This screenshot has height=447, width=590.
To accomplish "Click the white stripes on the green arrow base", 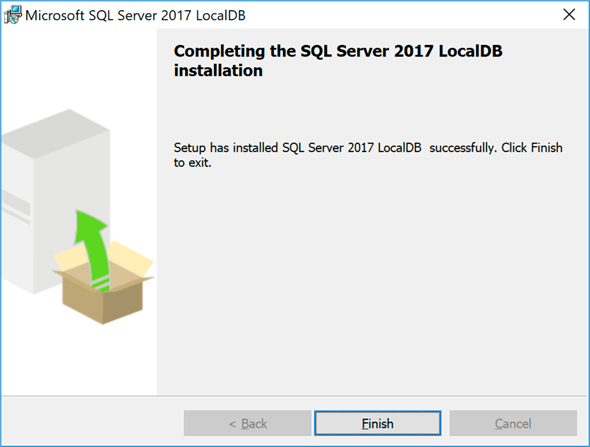I will pyautogui.click(x=101, y=285).
